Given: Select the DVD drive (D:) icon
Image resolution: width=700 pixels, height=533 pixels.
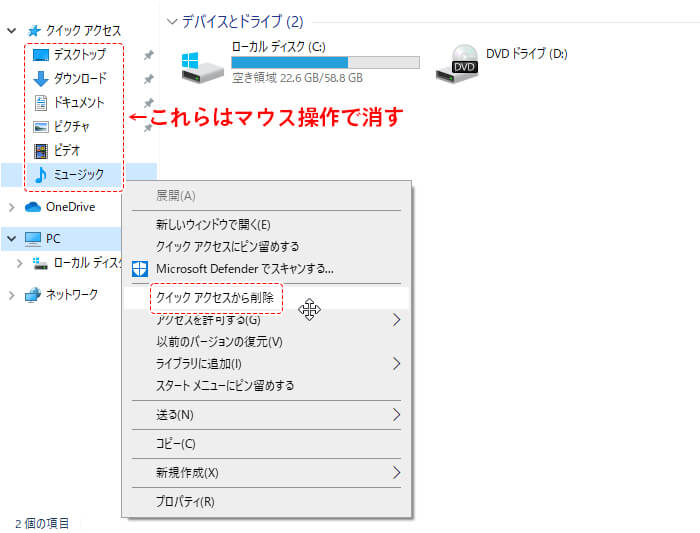Looking at the screenshot, I should 457,63.
